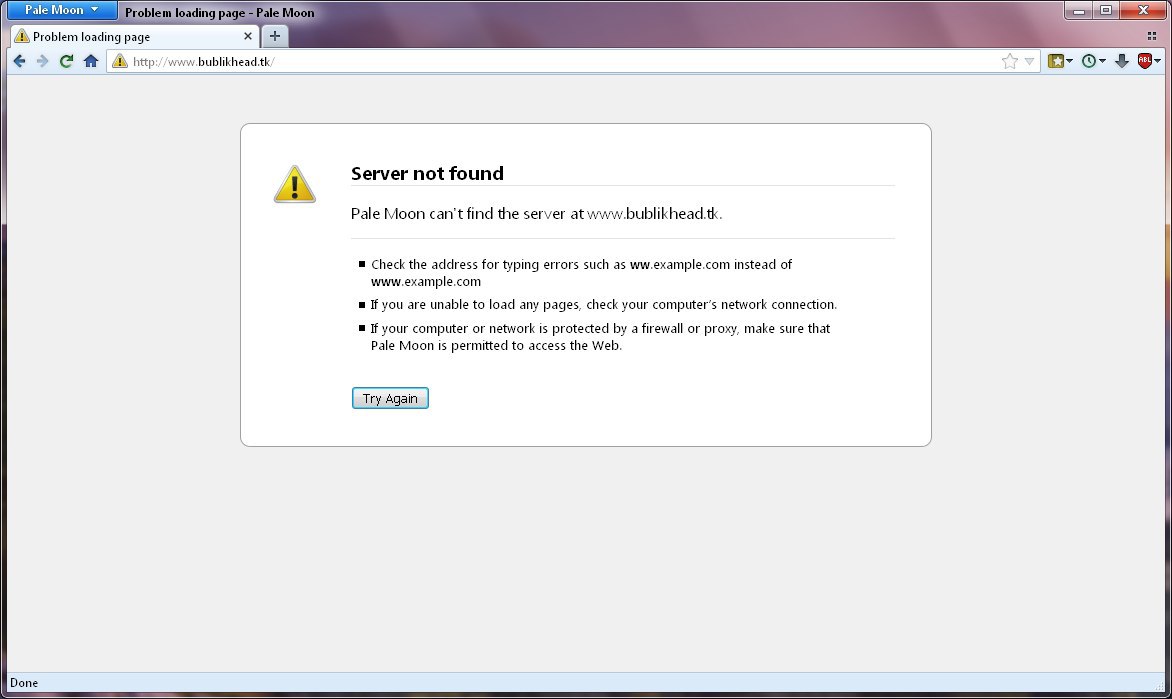Click the red ABL adblock icon
The width and height of the screenshot is (1172, 699).
pyautogui.click(x=1144, y=61)
